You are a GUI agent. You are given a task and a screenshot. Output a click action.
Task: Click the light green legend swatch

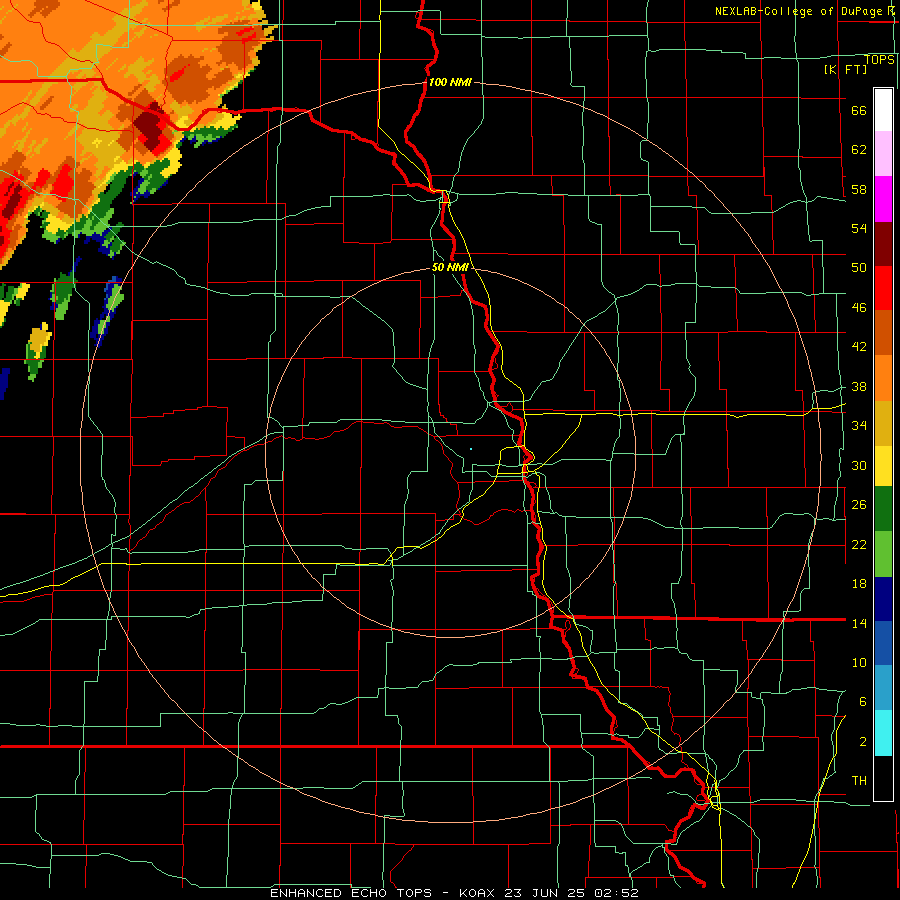[x=883, y=554]
